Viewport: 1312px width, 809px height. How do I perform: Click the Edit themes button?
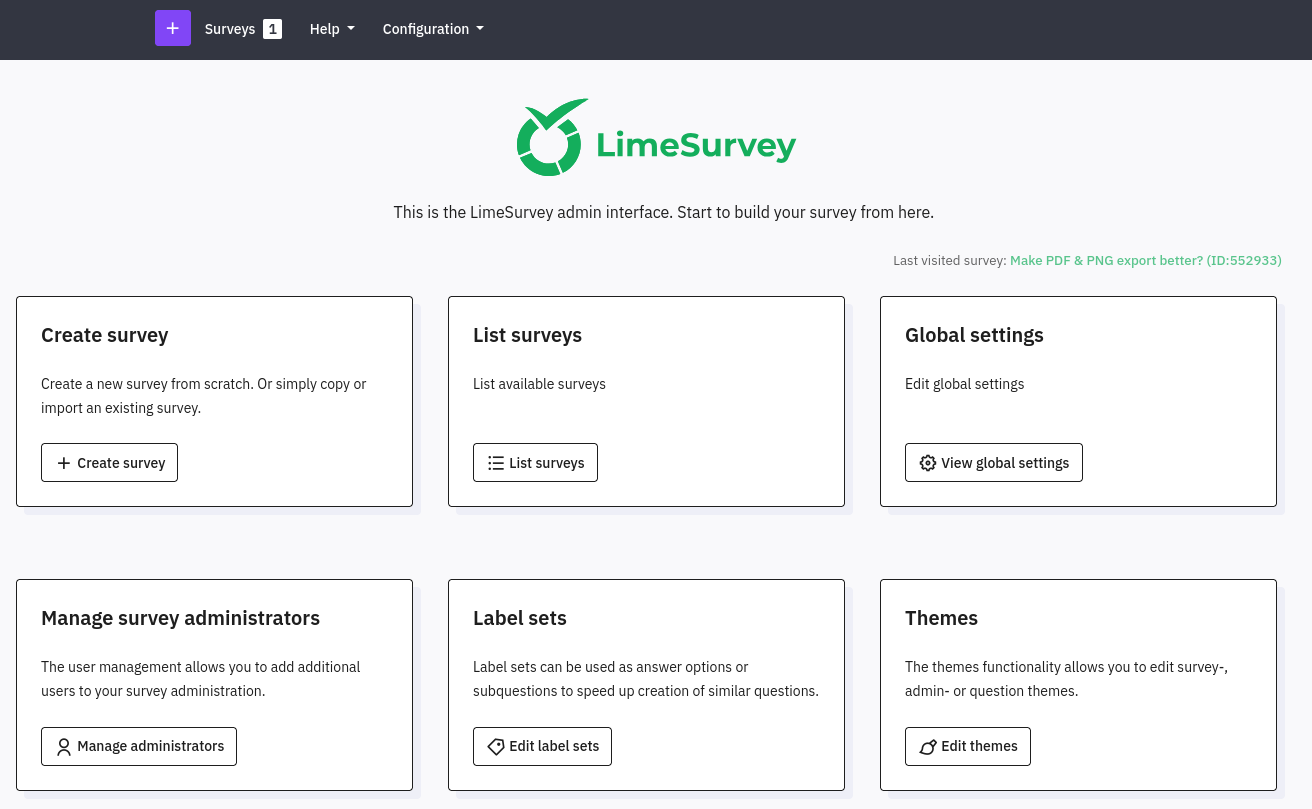[968, 746]
